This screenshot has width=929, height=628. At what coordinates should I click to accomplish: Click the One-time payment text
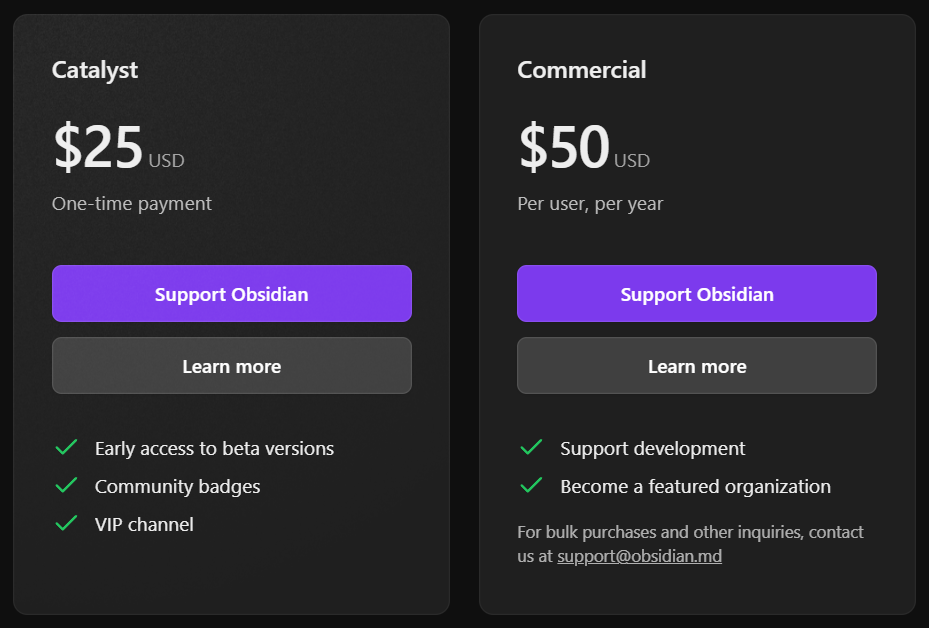tap(132, 204)
